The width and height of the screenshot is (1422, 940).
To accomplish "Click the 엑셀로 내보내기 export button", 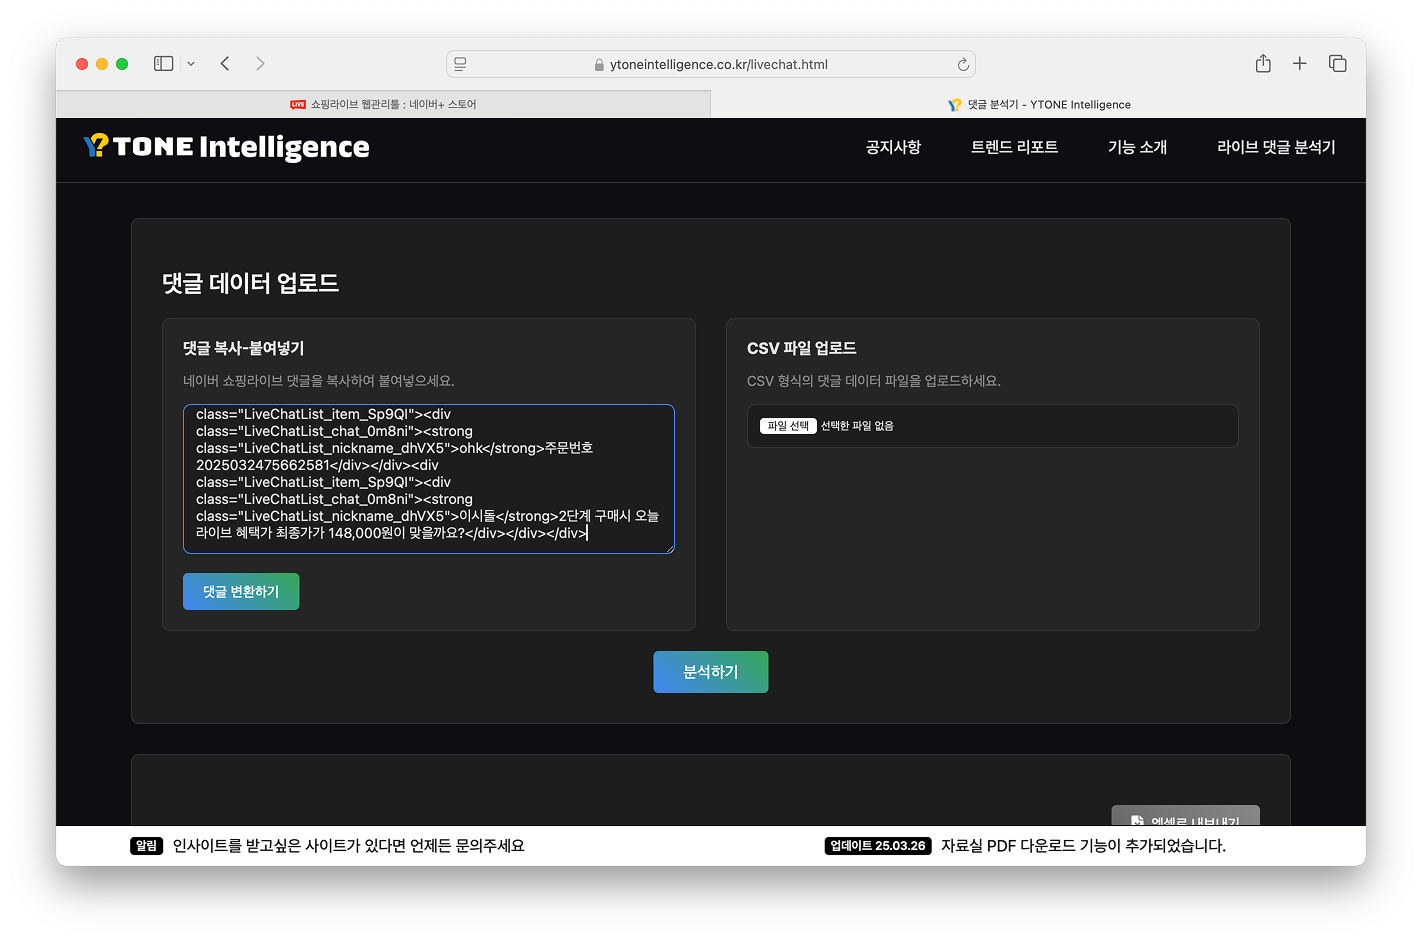I will (x=1185, y=816).
